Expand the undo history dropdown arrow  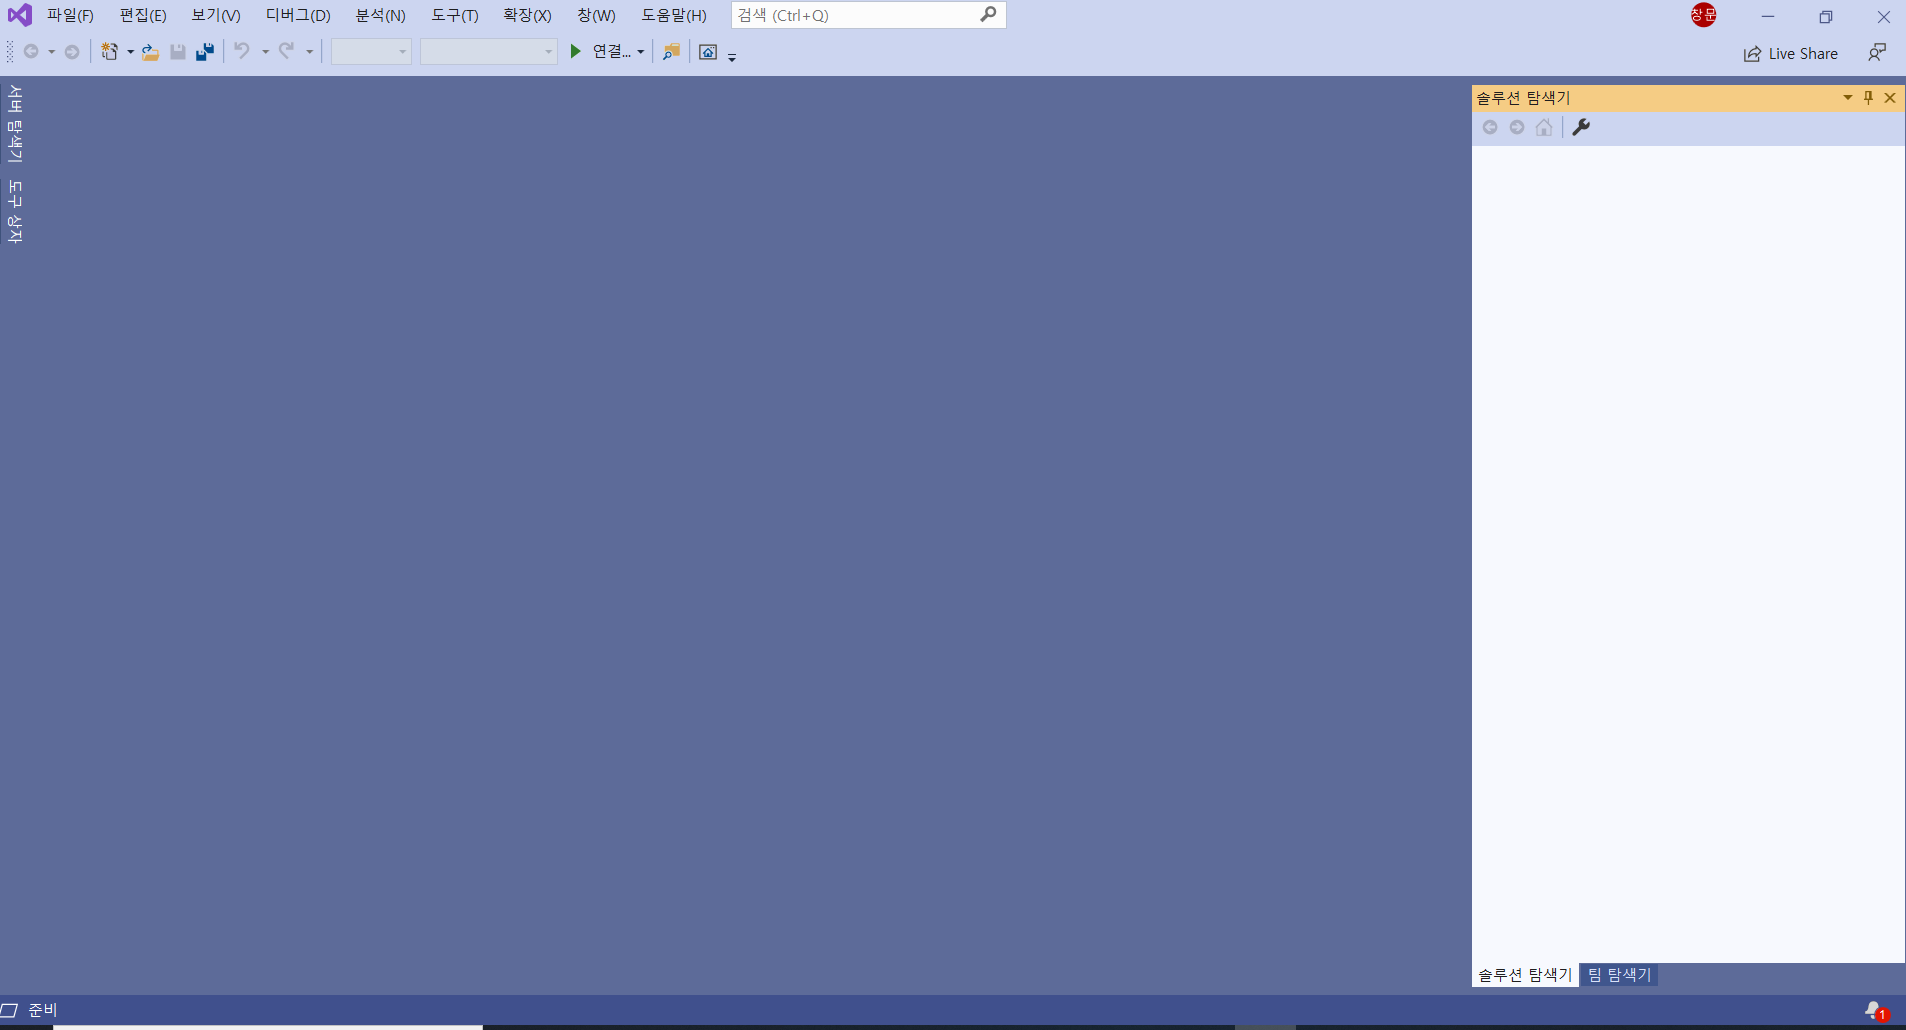pyautogui.click(x=265, y=52)
